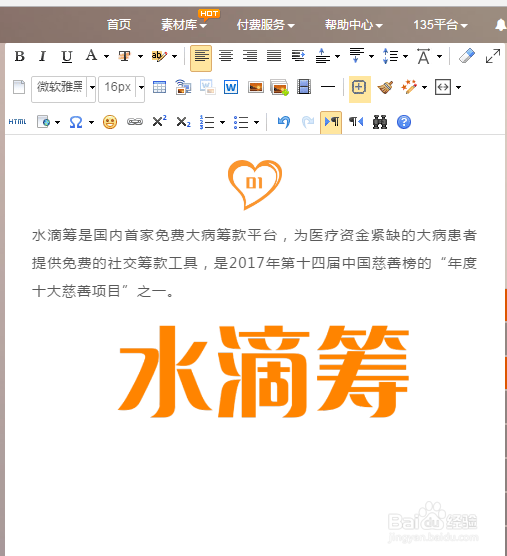This screenshot has height=556, width=507.
Task: Apply font color with the A icon
Action: (x=91, y=56)
